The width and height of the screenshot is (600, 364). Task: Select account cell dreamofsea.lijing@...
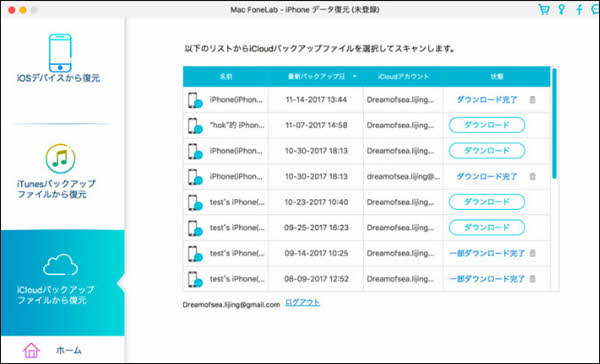[403, 176]
